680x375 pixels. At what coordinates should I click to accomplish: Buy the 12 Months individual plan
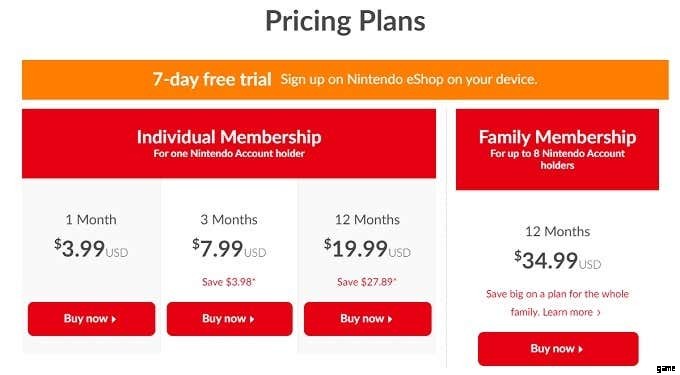point(368,319)
